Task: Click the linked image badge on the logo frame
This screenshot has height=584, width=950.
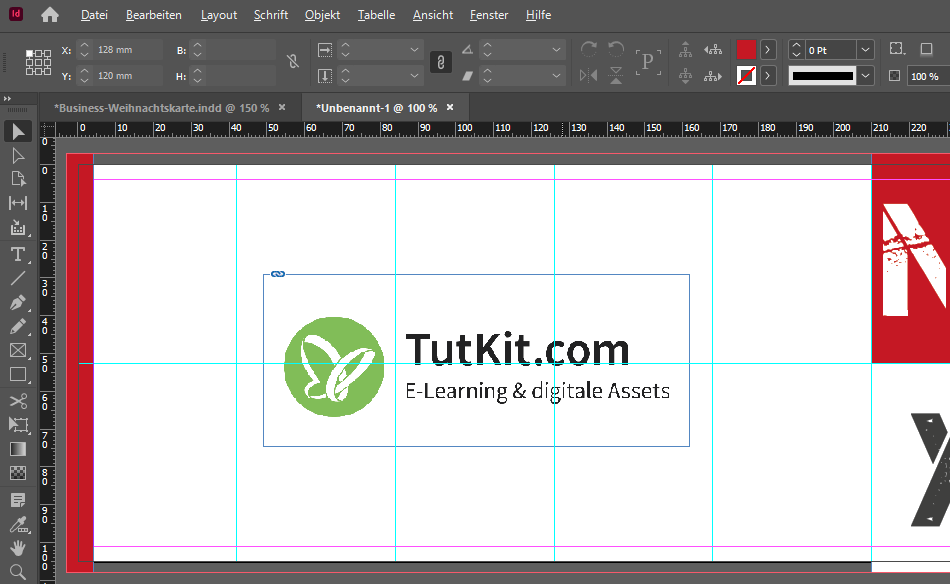Action: tap(277, 274)
